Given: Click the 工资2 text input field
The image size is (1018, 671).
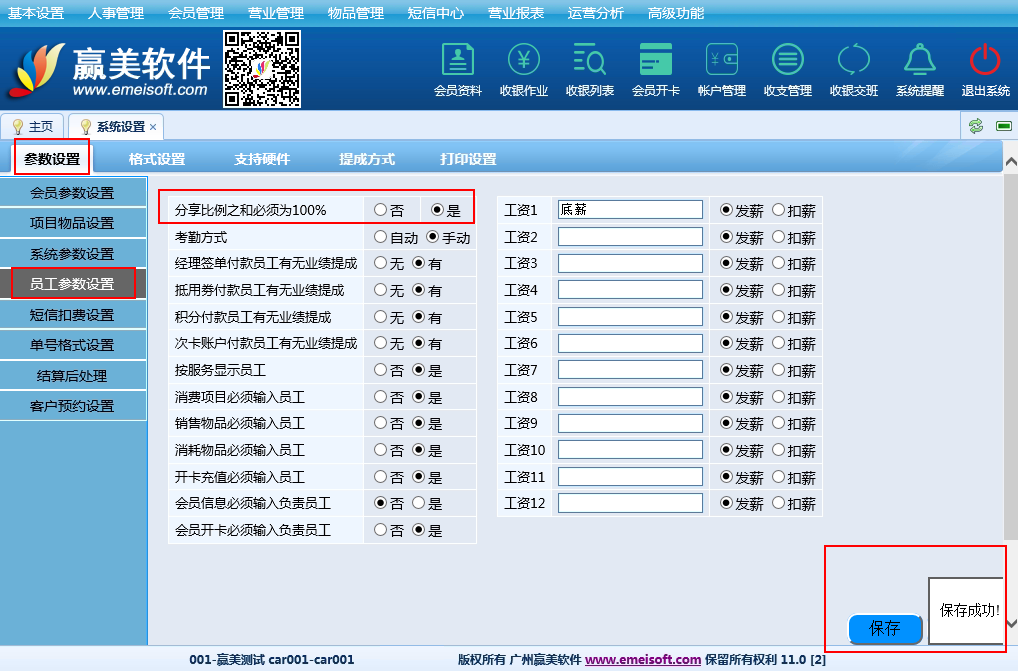Looking at the screenshot, I should (630, 237).
